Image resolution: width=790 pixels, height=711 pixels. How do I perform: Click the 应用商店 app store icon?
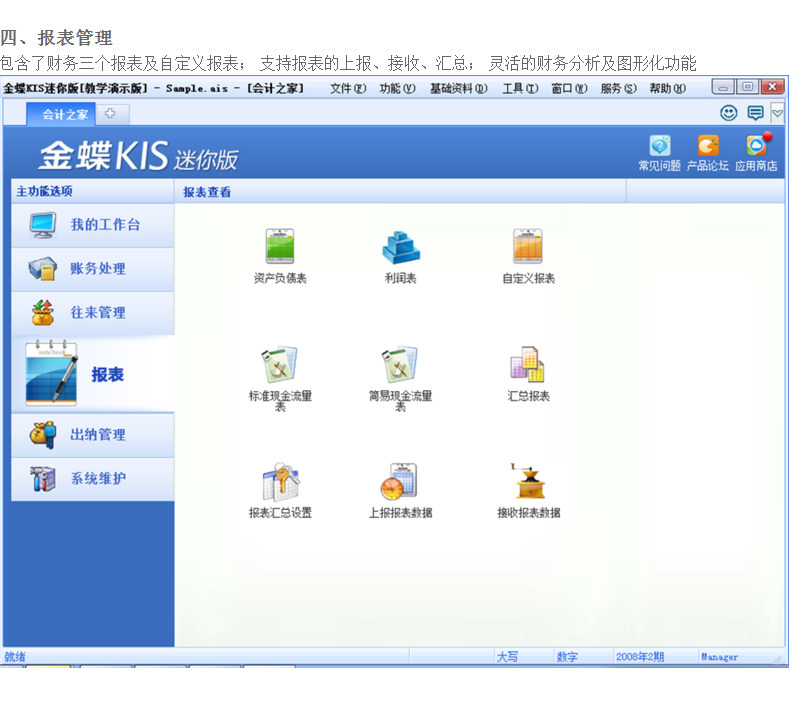757,145
